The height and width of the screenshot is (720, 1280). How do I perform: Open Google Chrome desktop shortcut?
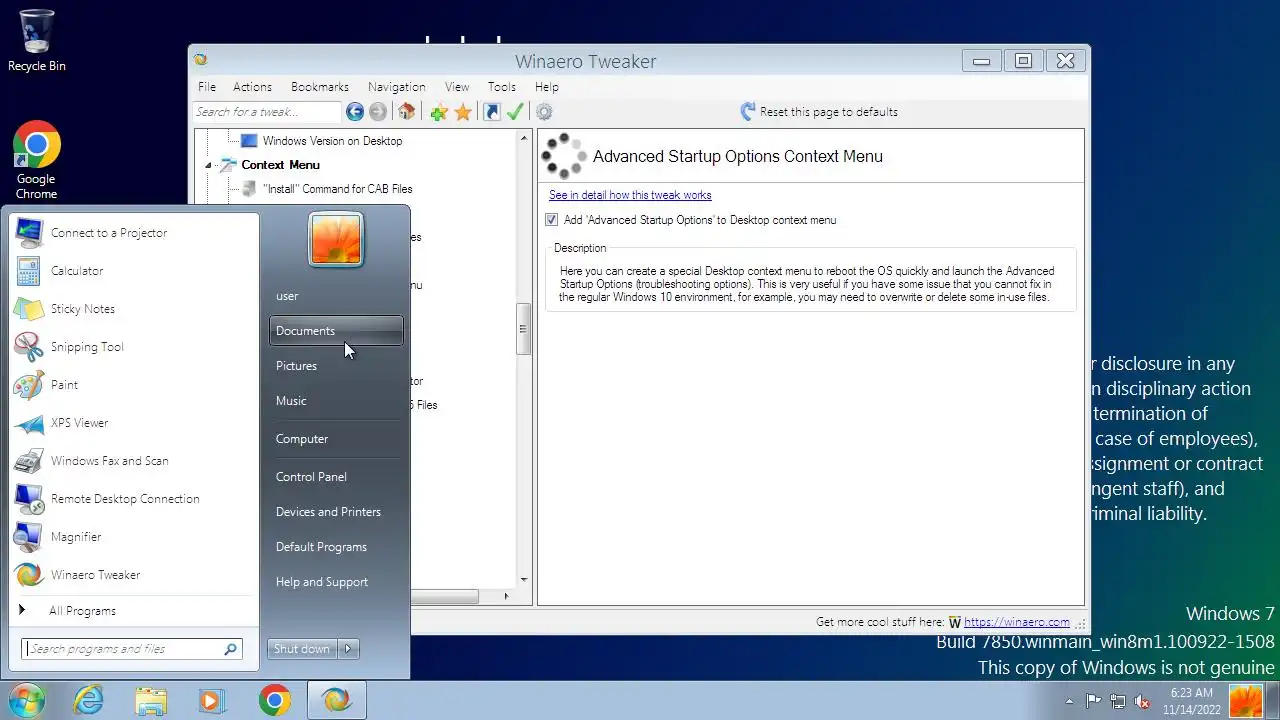point(36,161)
